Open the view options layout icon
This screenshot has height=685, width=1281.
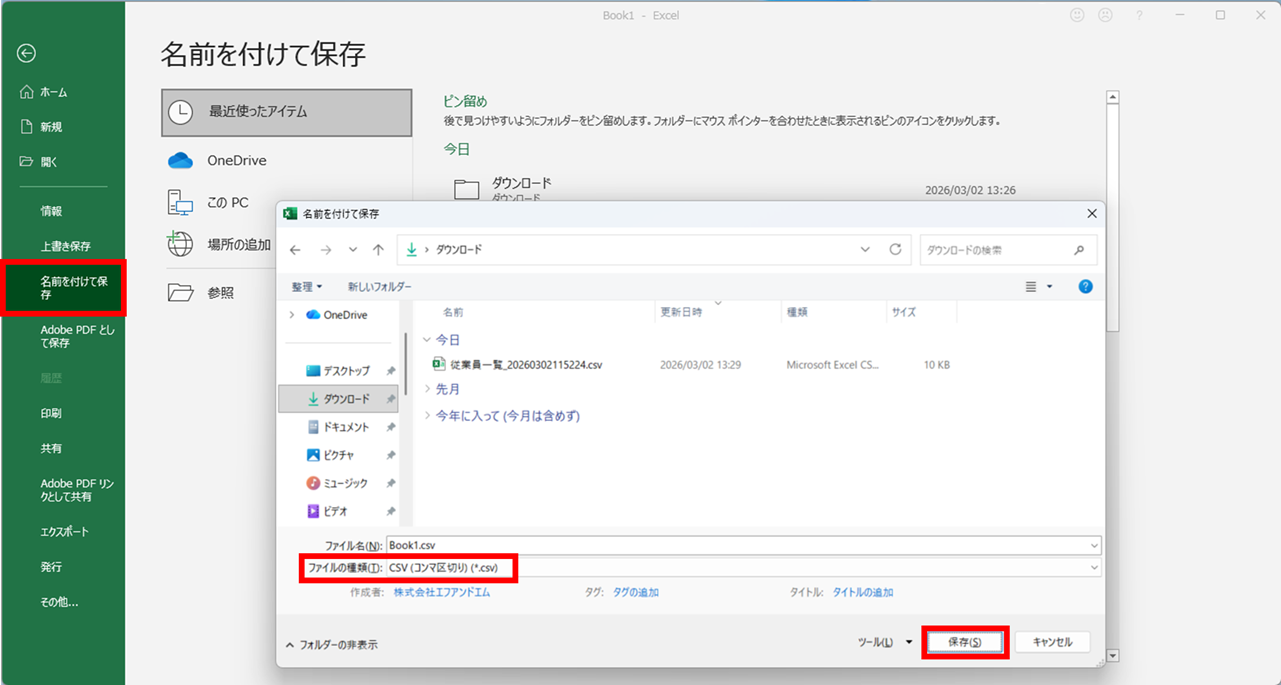pyautogui.click(x=1032, y=287)
